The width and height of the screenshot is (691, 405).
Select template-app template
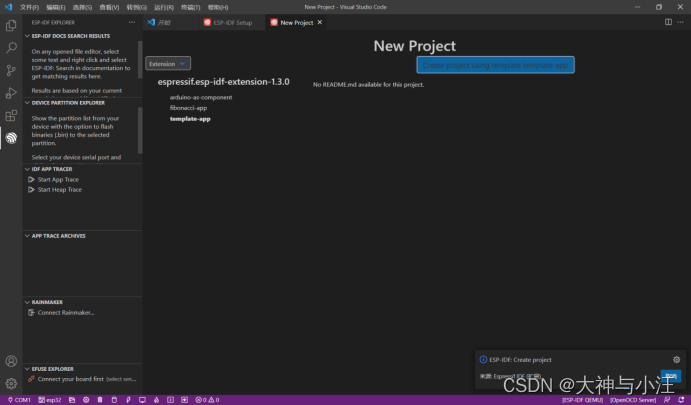[x=190, y=119]
